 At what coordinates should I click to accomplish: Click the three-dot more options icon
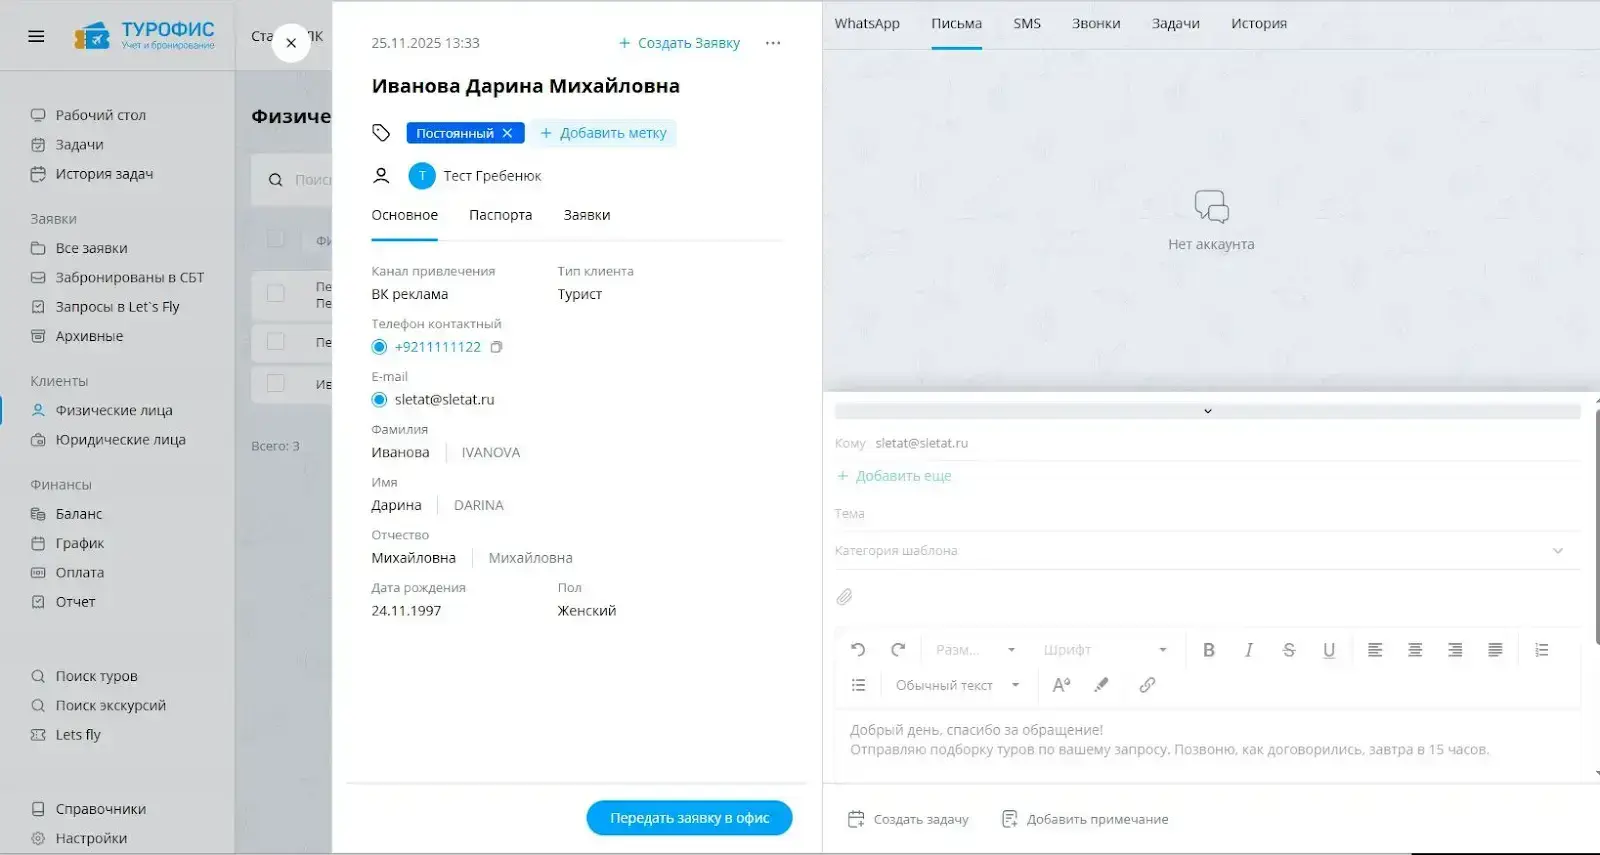(773, 43)
